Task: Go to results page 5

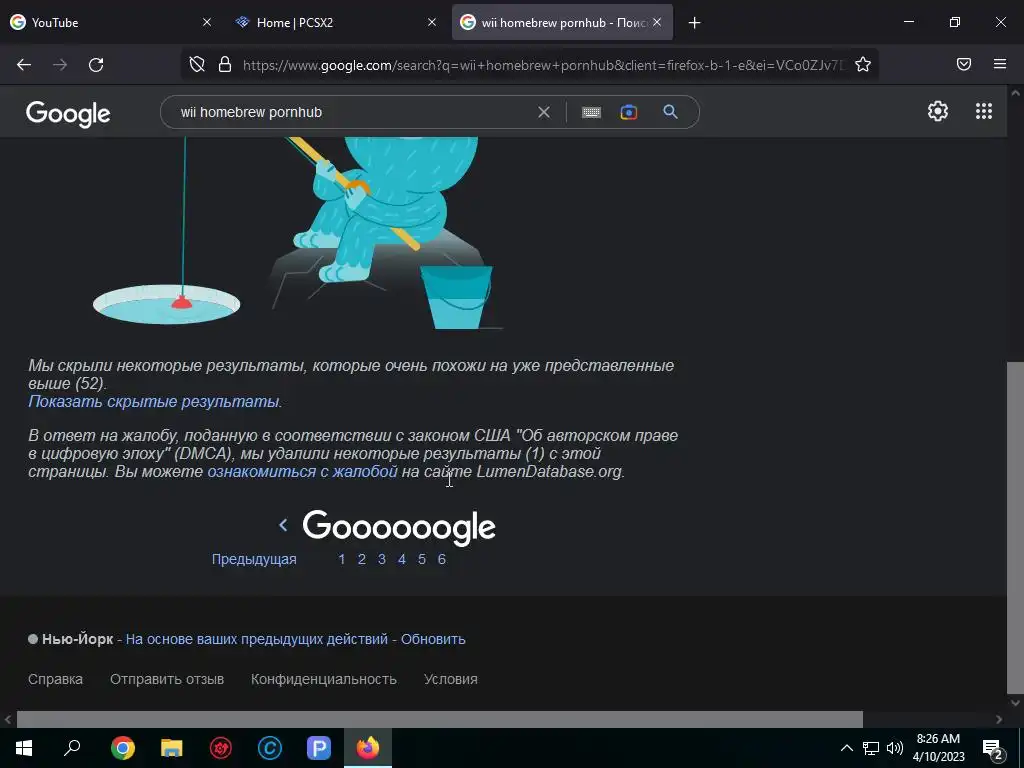Action: [x=422, y=559]
